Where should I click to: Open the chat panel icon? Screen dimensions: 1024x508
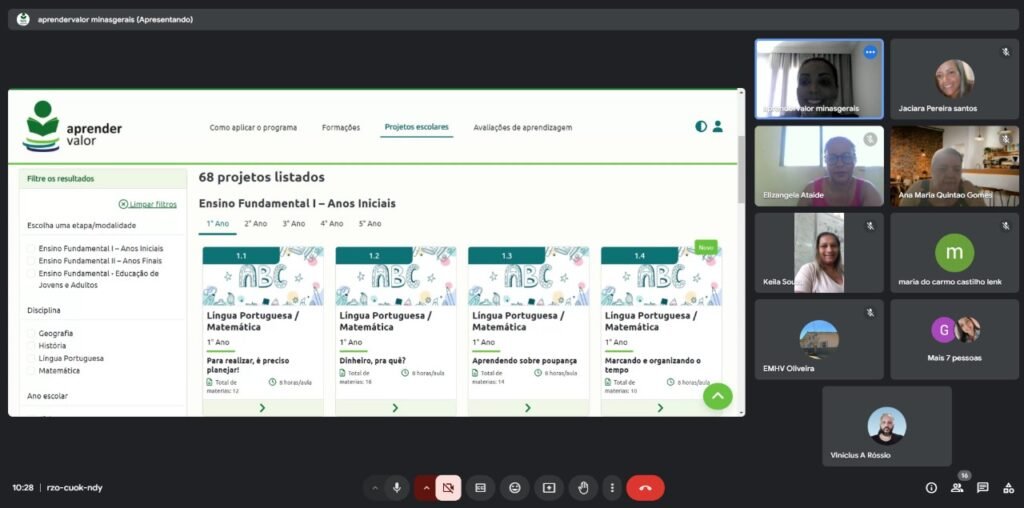coord(982,488)
